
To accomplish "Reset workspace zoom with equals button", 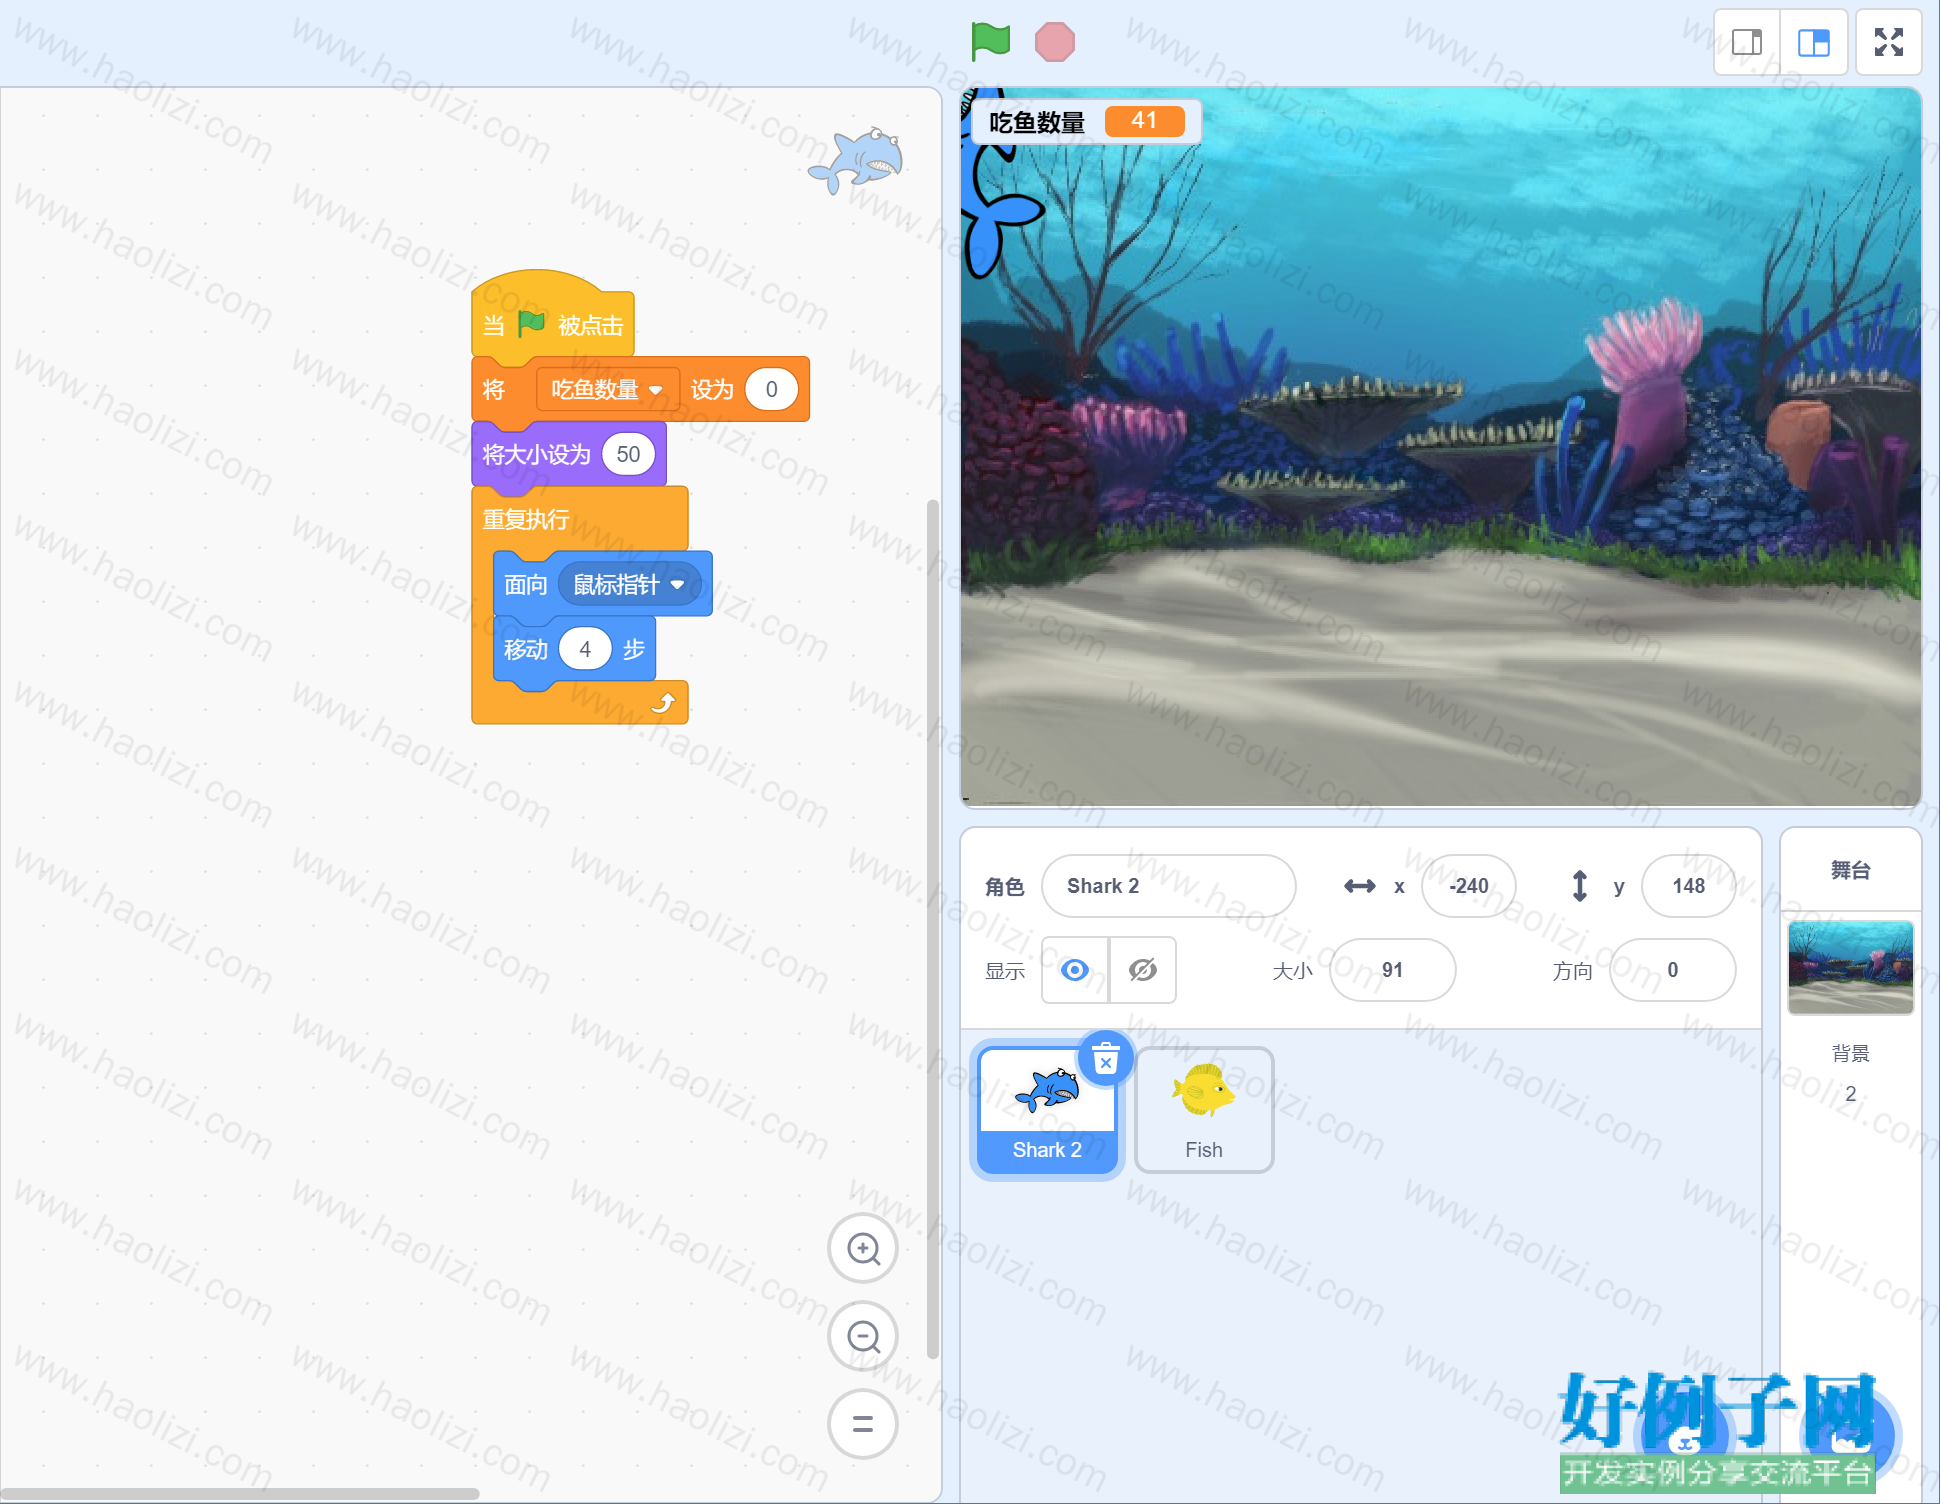I will coord(863,1424).
